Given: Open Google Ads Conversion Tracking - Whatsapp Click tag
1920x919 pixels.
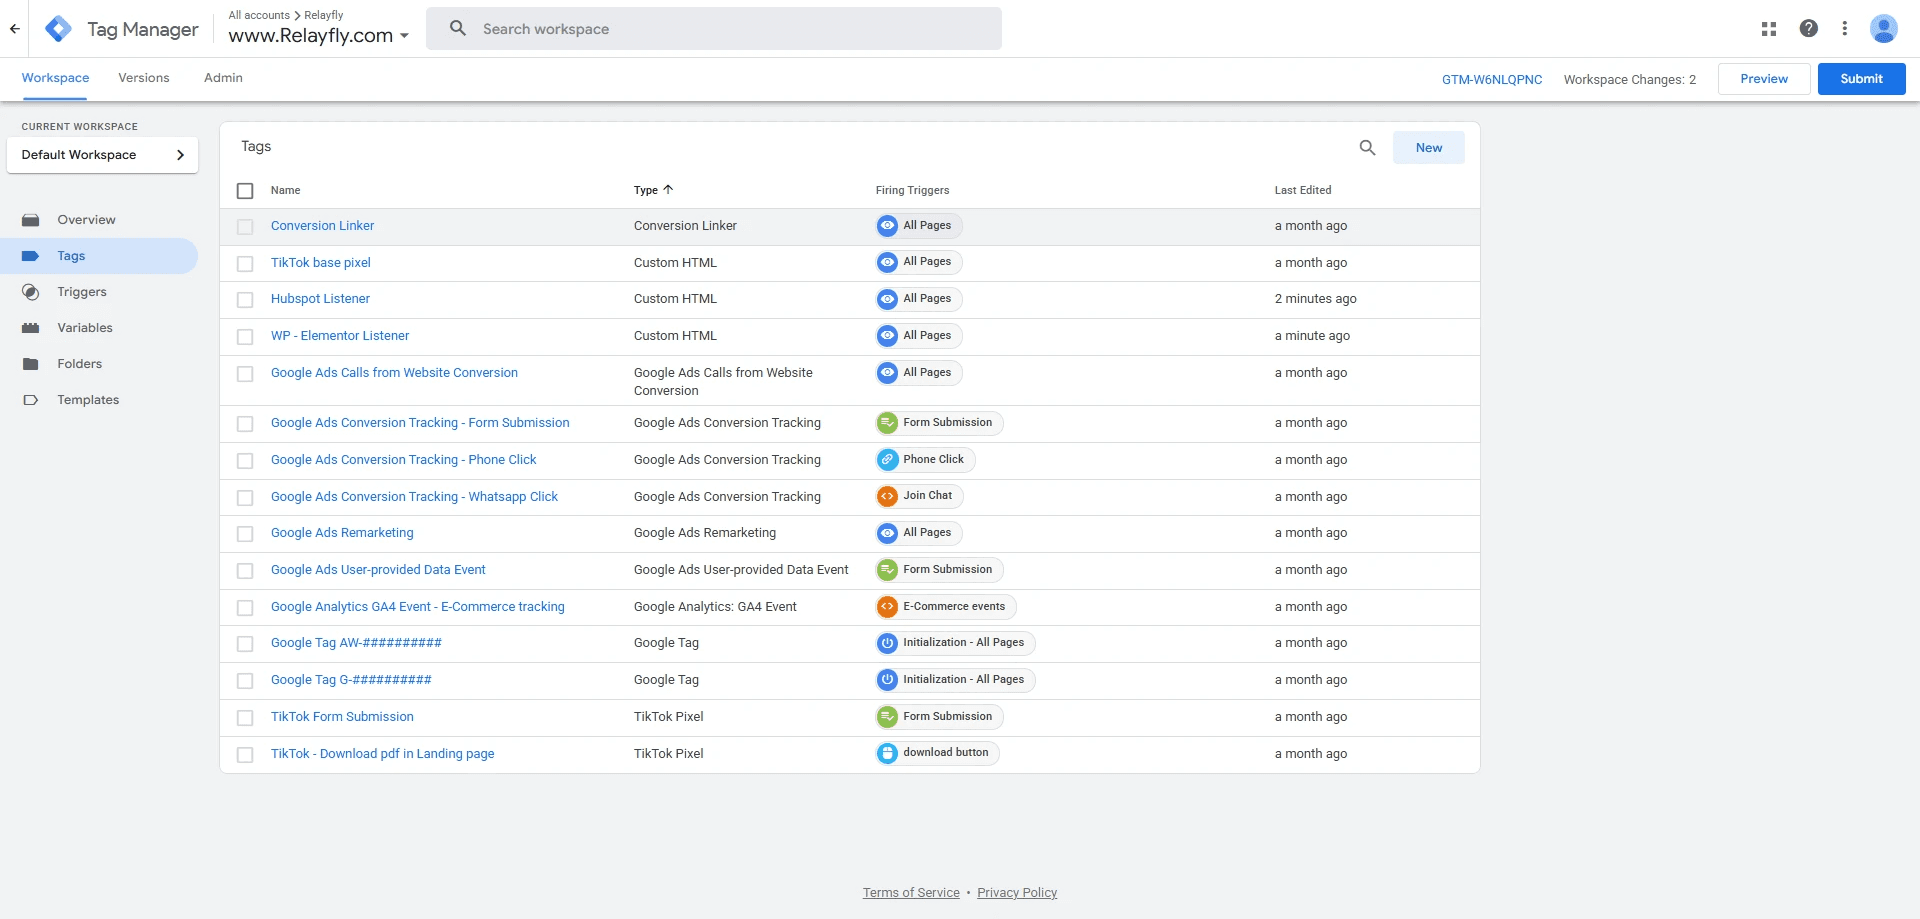Looking at the screenshot, I should pos(414,497).
